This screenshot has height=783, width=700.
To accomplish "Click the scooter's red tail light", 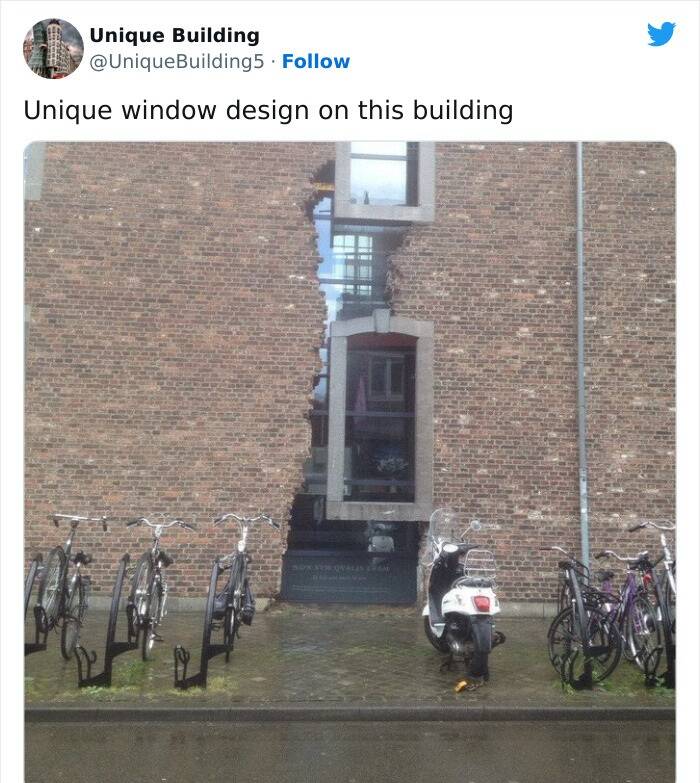I will (x=483, y=603).
